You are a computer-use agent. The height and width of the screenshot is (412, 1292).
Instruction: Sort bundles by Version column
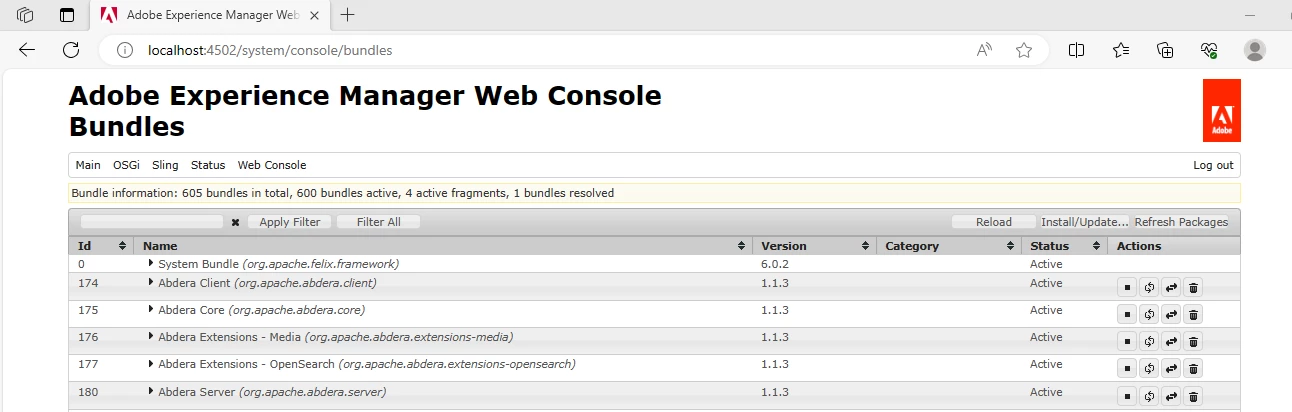[x=815, y=245]
